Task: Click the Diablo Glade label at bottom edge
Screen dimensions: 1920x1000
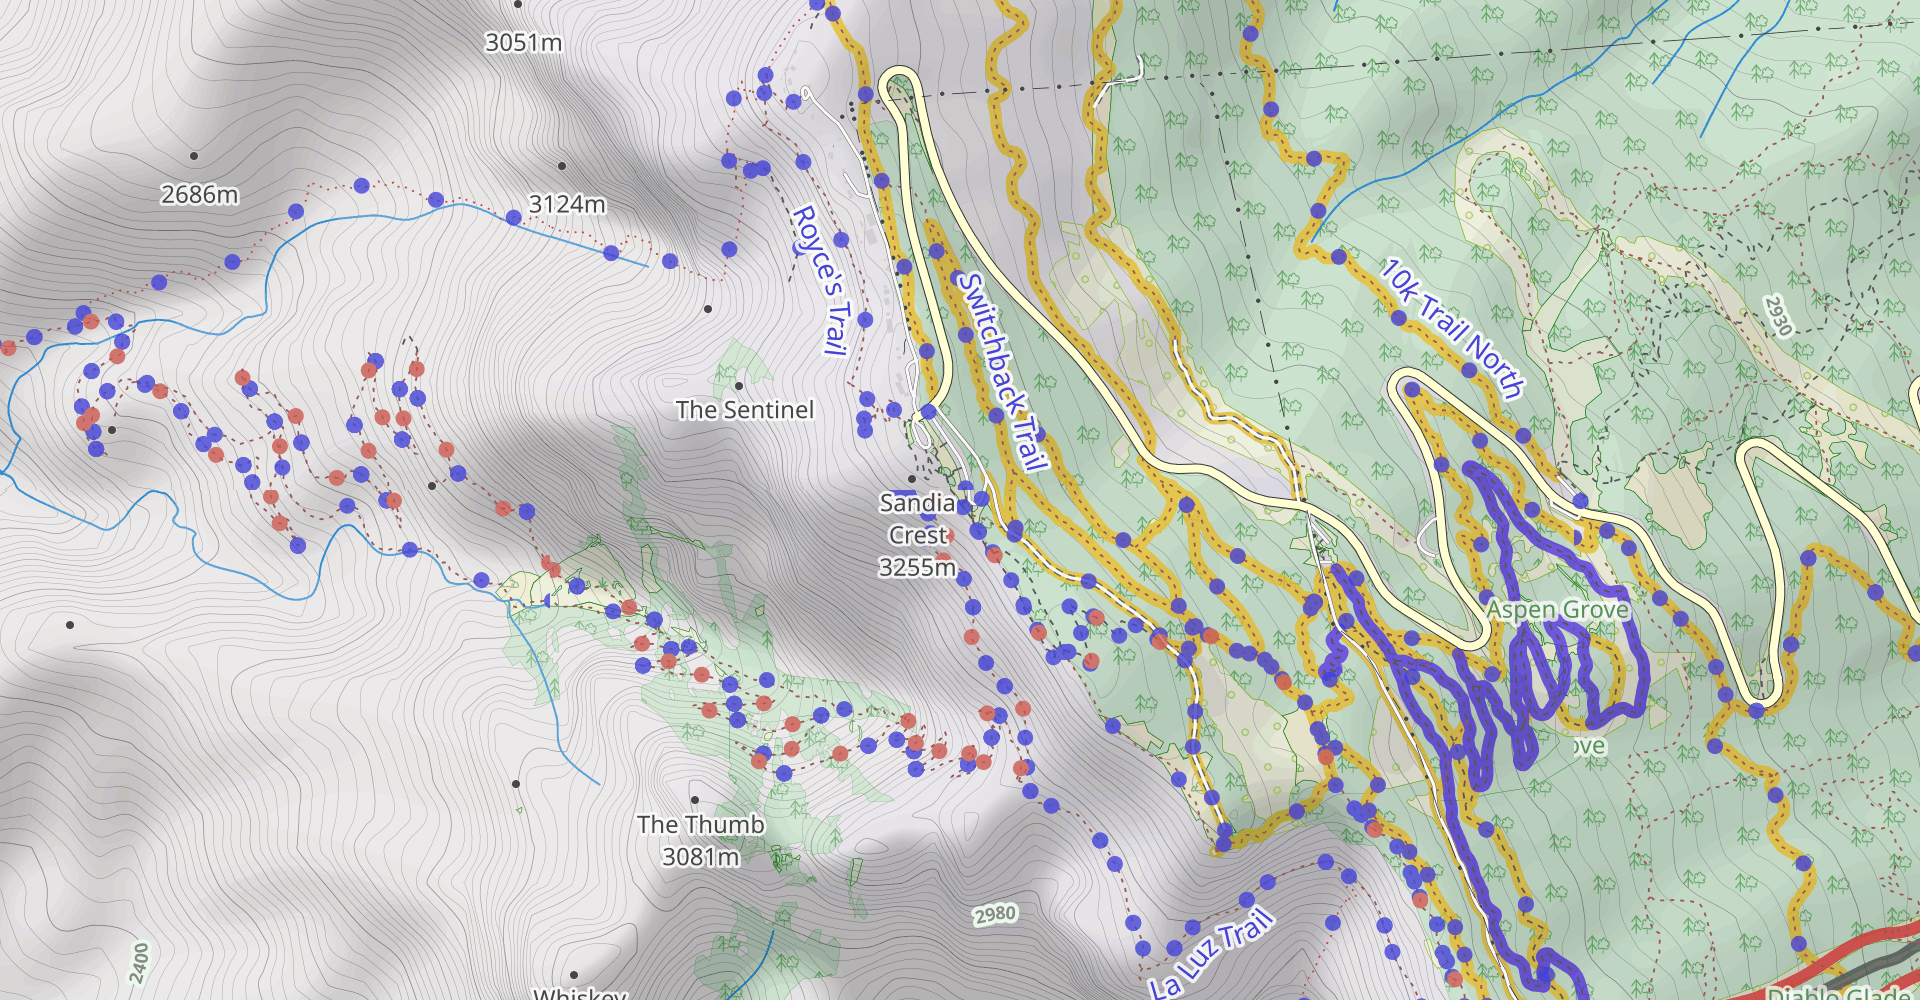Action: pyautogui.click(x=1842, y=993)
